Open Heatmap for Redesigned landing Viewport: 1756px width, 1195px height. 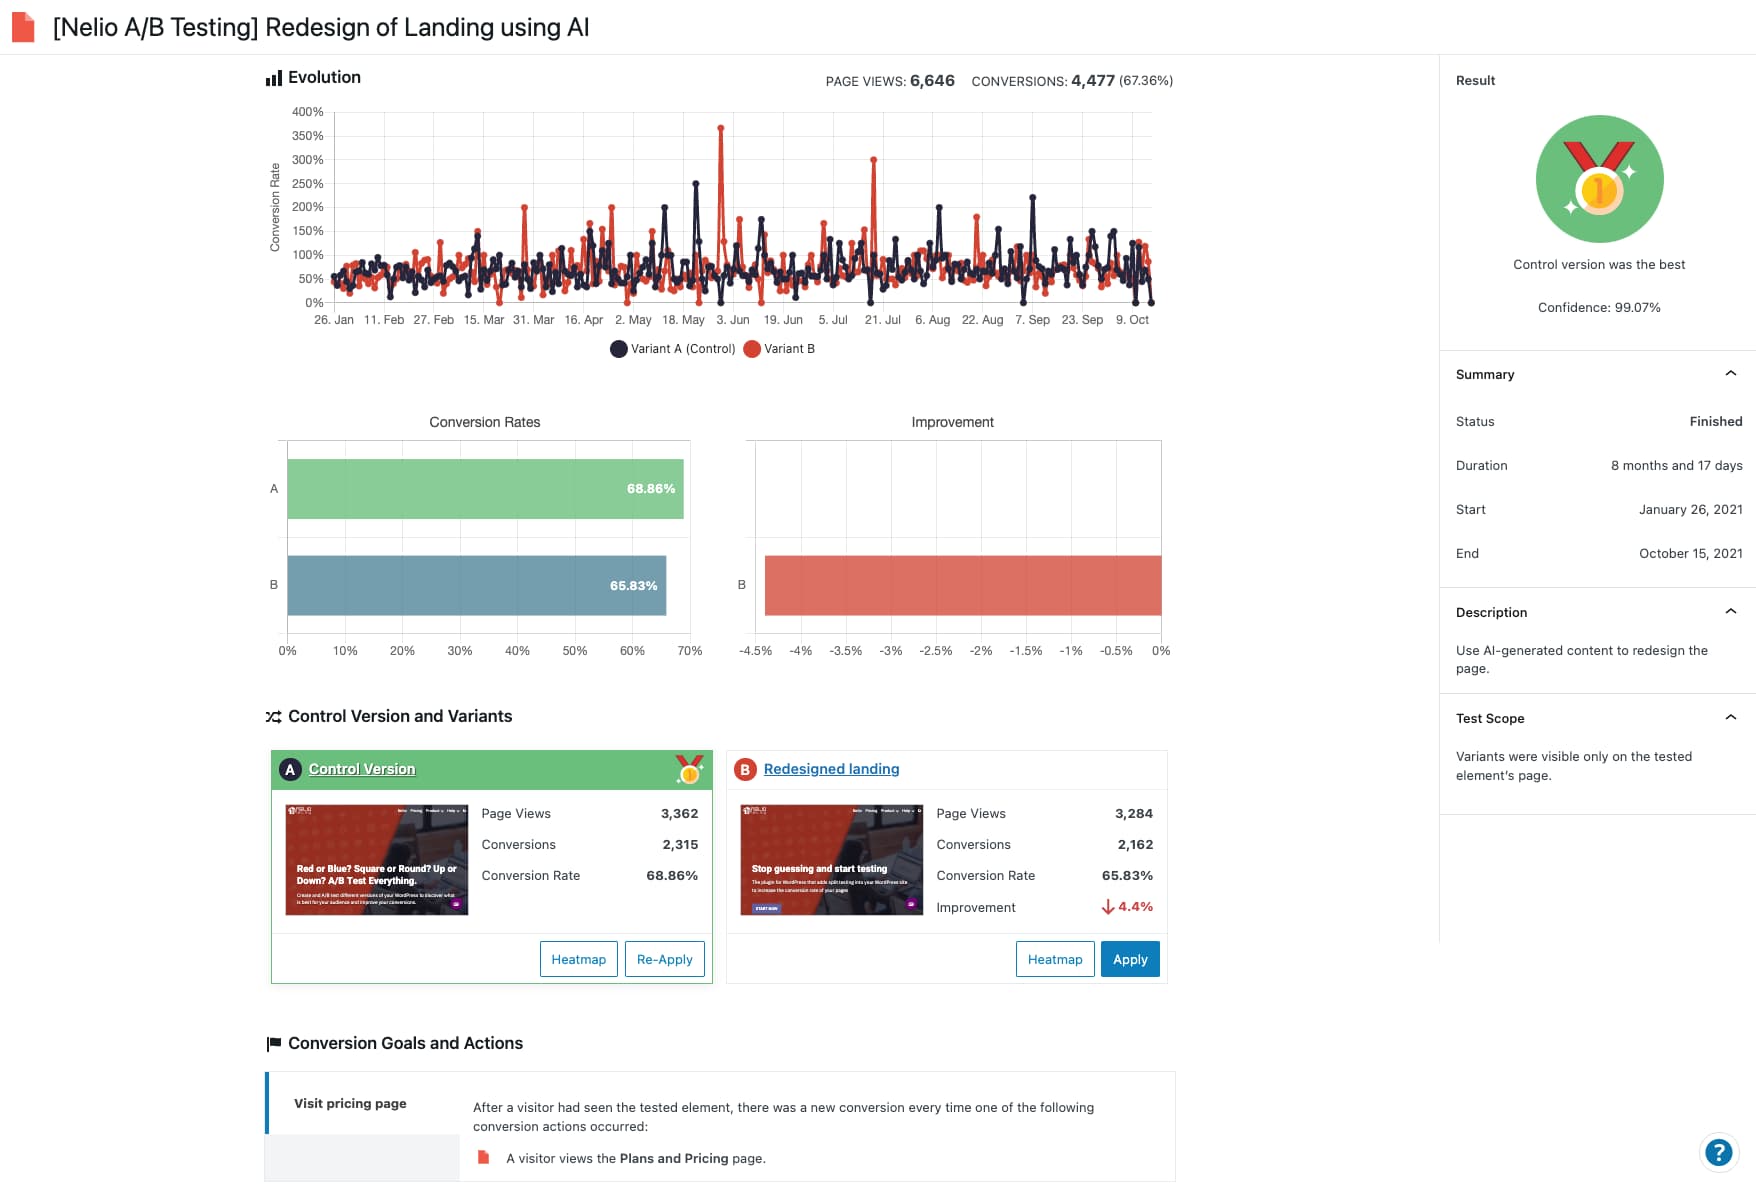click(1055, 959)
